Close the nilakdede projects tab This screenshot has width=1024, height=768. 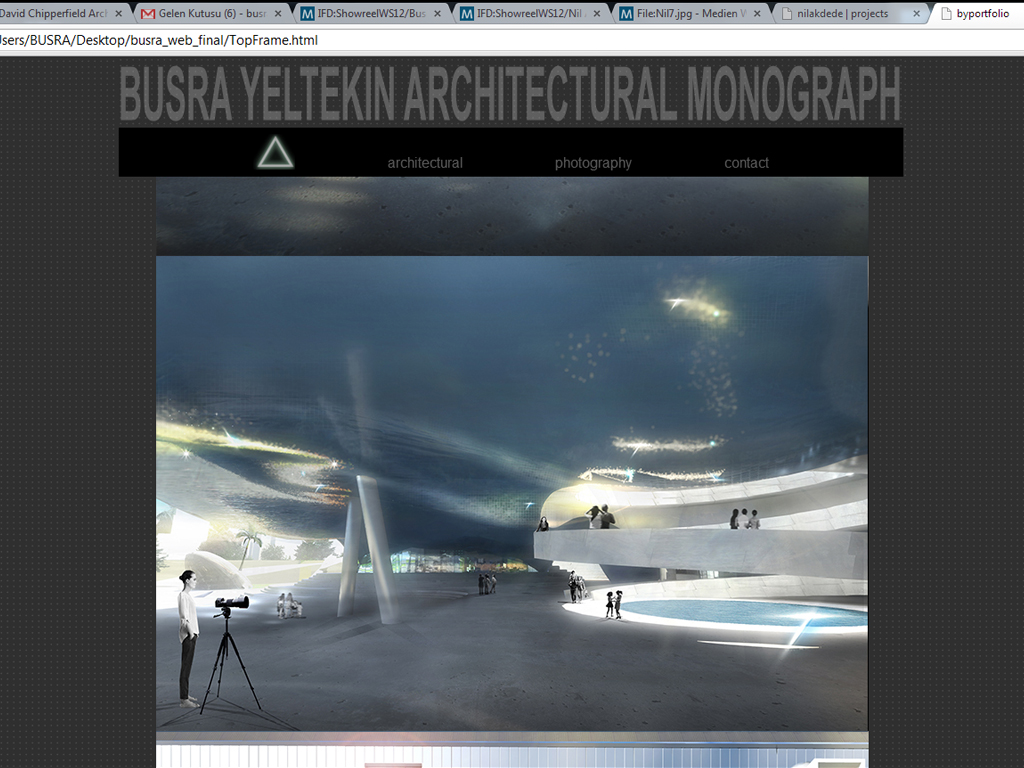pos(914,14)
